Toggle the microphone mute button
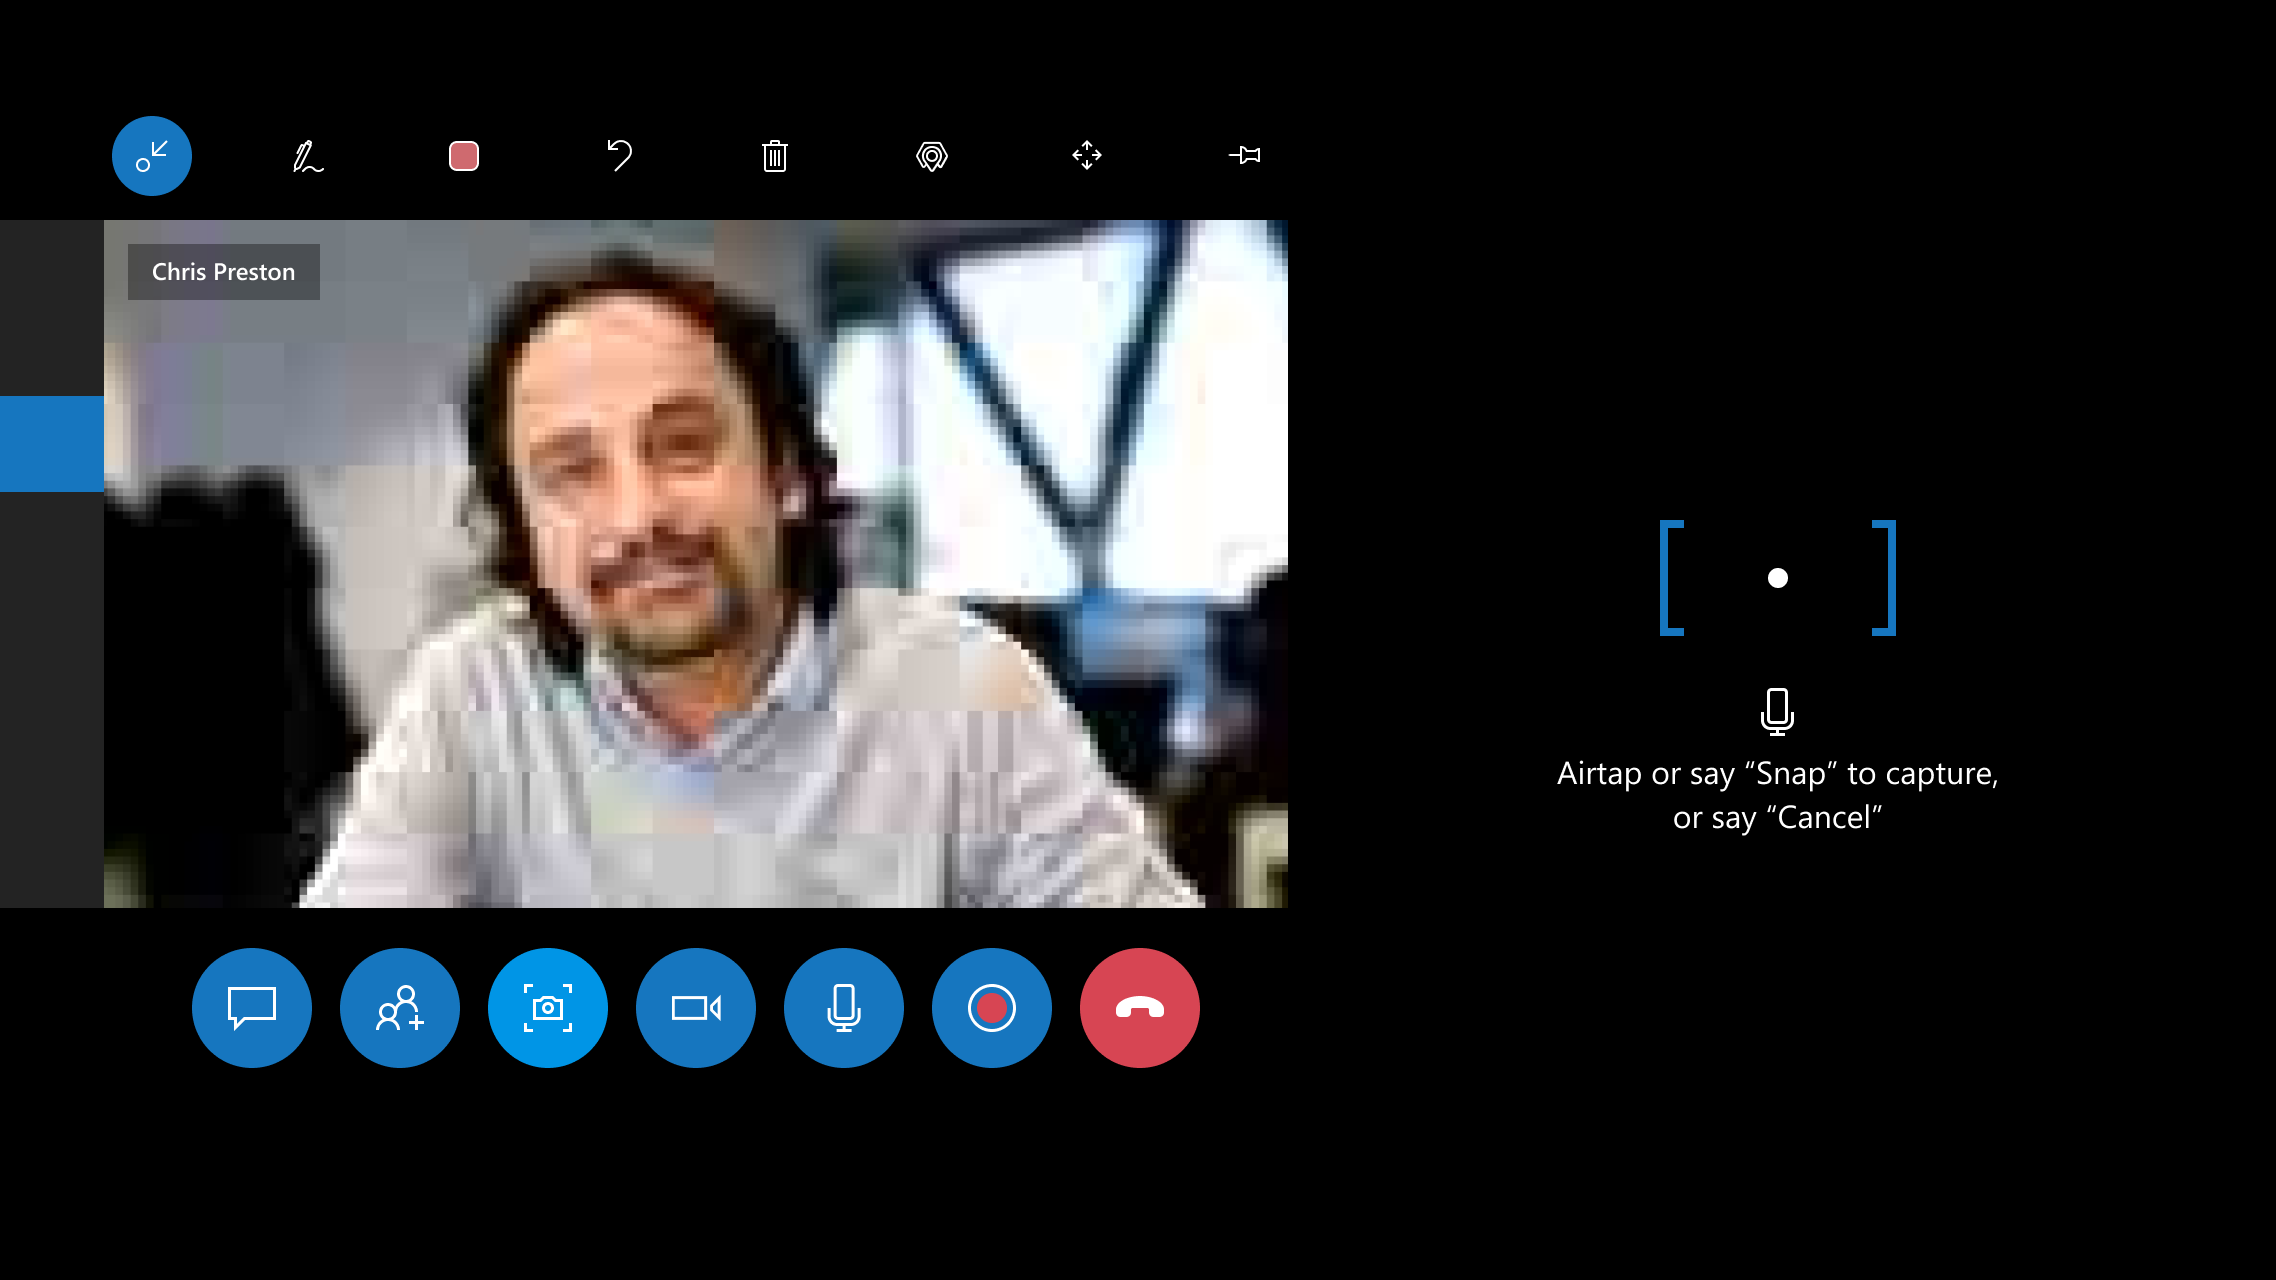Viewport: 2276px width, 1280px height. tap(844, 1006)
